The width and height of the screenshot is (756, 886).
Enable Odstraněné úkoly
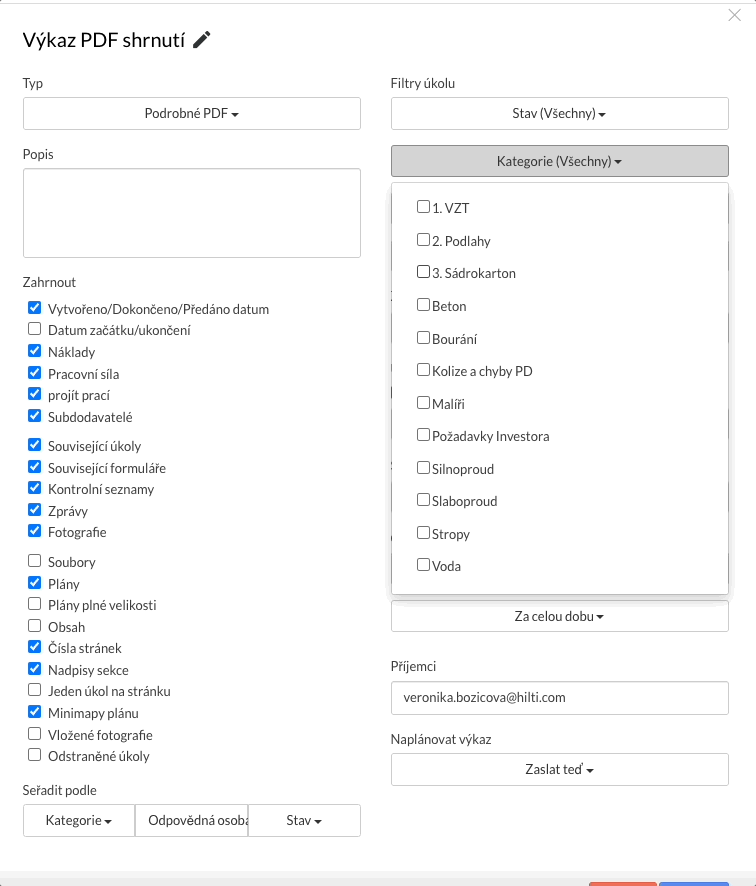coord(34,754)
